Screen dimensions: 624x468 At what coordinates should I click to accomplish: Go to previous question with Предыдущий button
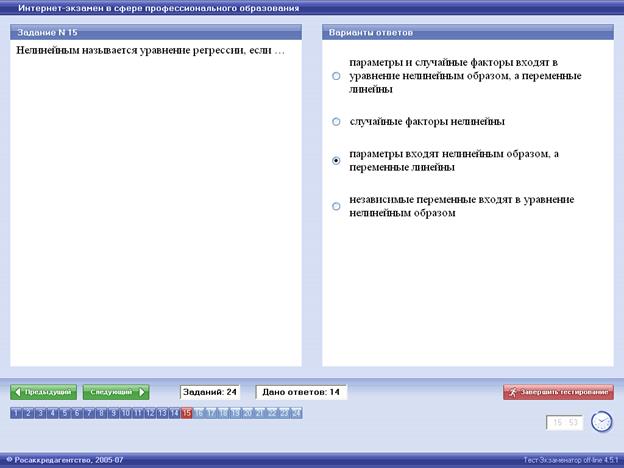tap(43, 392)
